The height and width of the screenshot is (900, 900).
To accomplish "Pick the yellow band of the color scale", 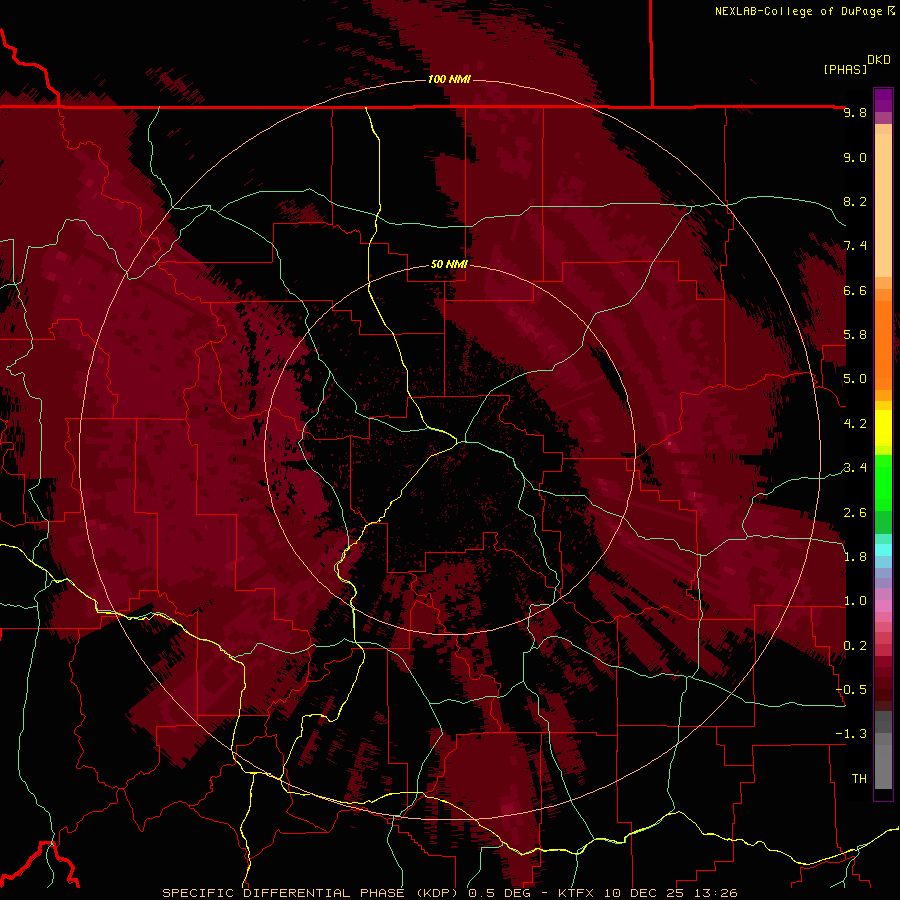I will click(883, 428).
